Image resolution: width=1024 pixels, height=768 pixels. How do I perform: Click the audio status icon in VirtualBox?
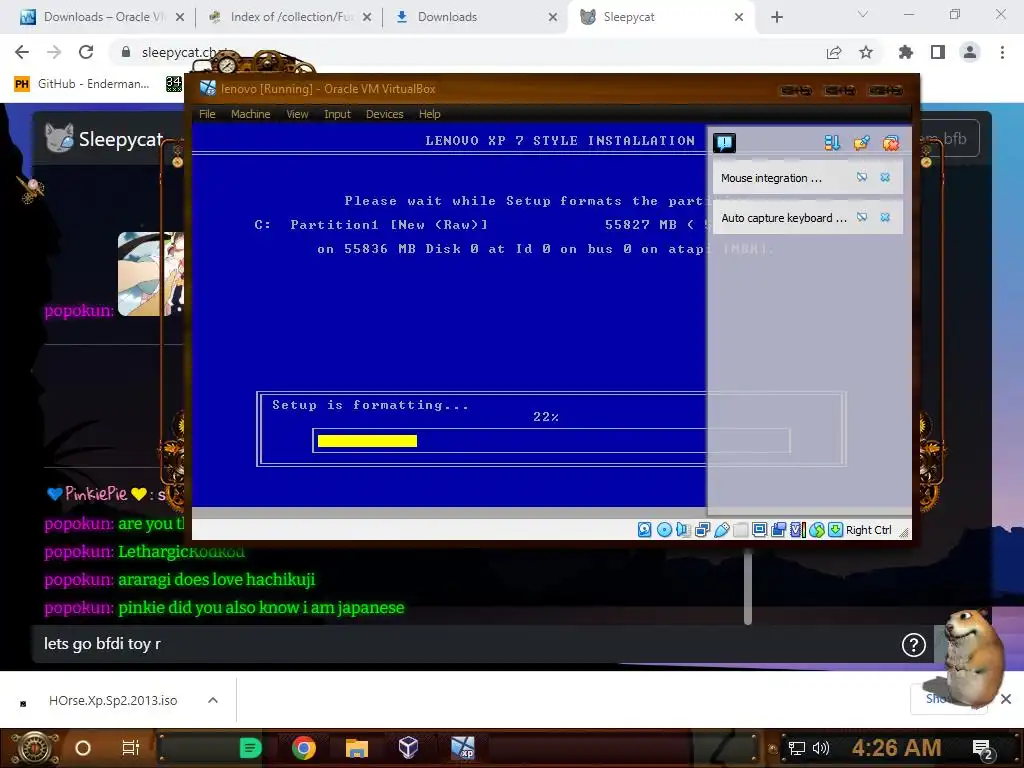click(x=683, y=530)
